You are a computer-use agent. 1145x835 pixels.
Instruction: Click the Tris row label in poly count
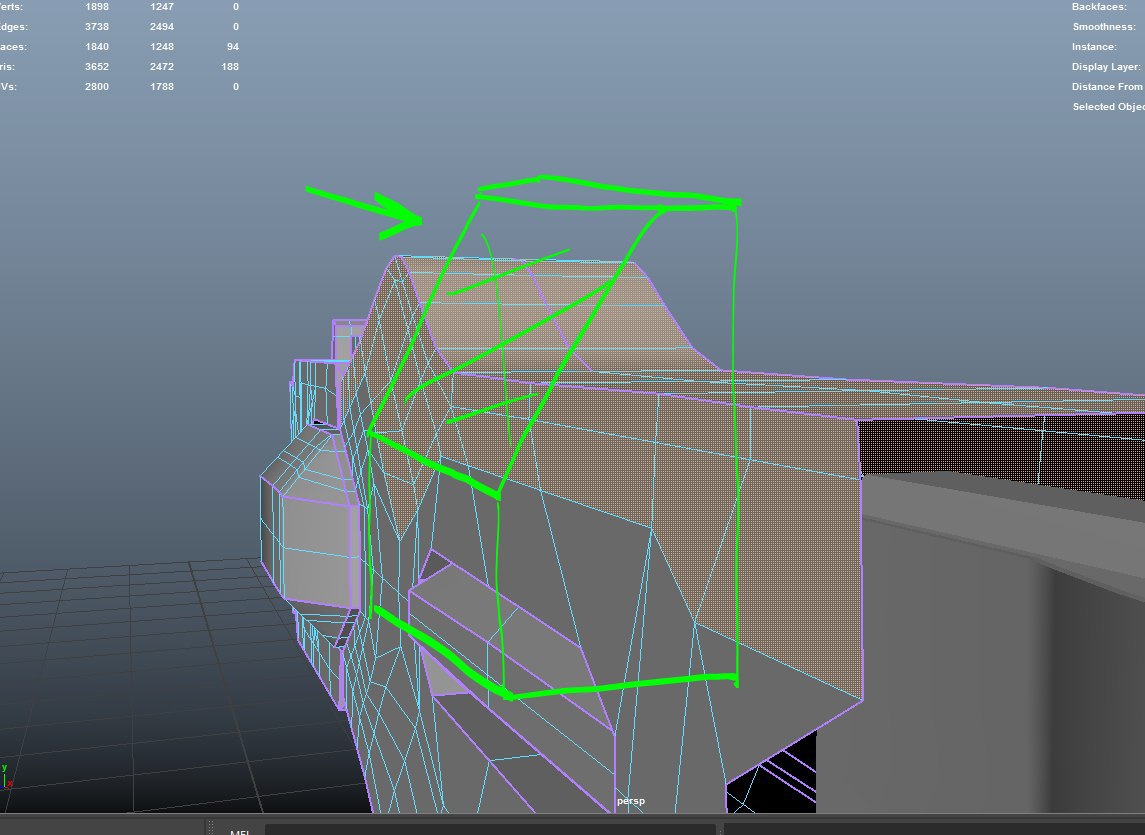tap(7, 66)
